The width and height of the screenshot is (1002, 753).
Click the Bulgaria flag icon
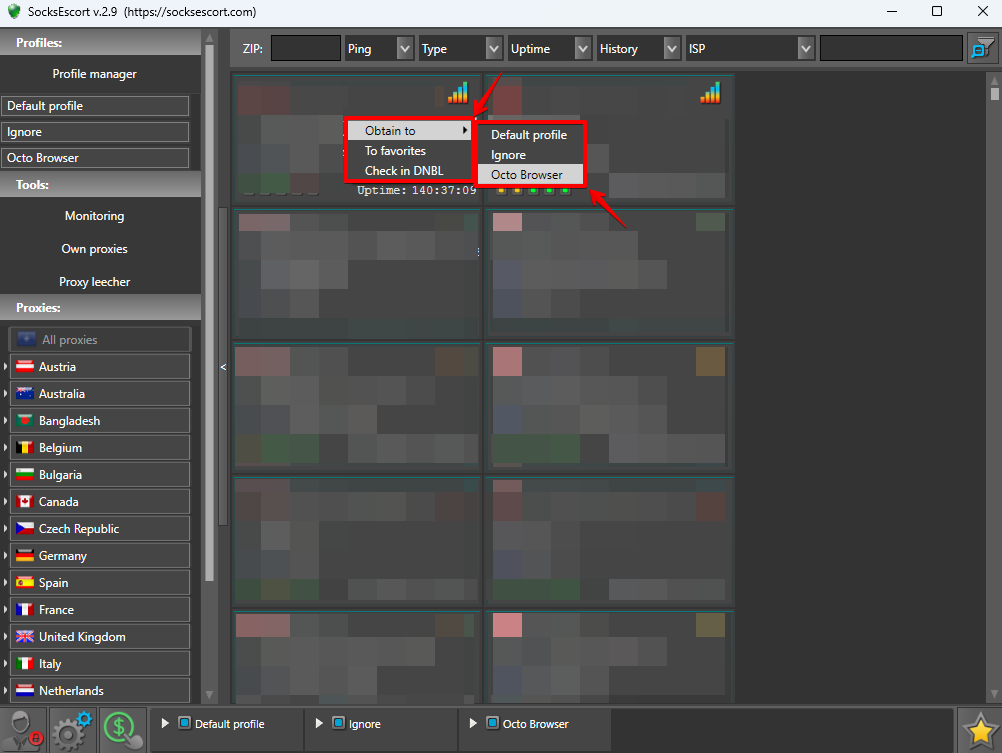pyautogui.click(x=25, y=474)
